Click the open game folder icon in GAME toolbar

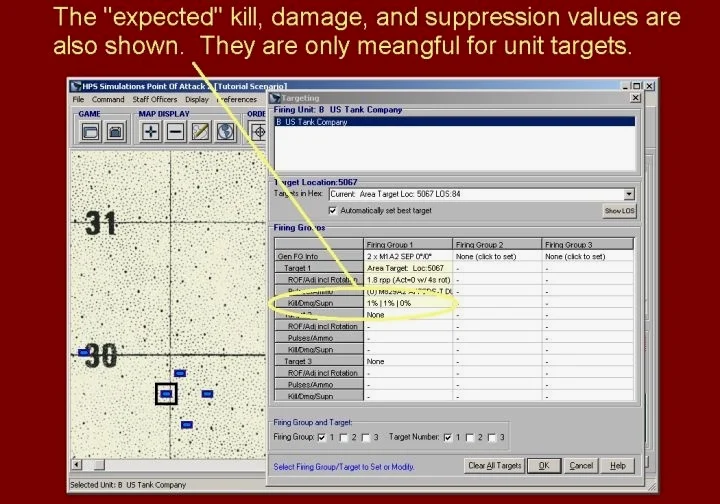pyautogui.click(x=90, y=132)
